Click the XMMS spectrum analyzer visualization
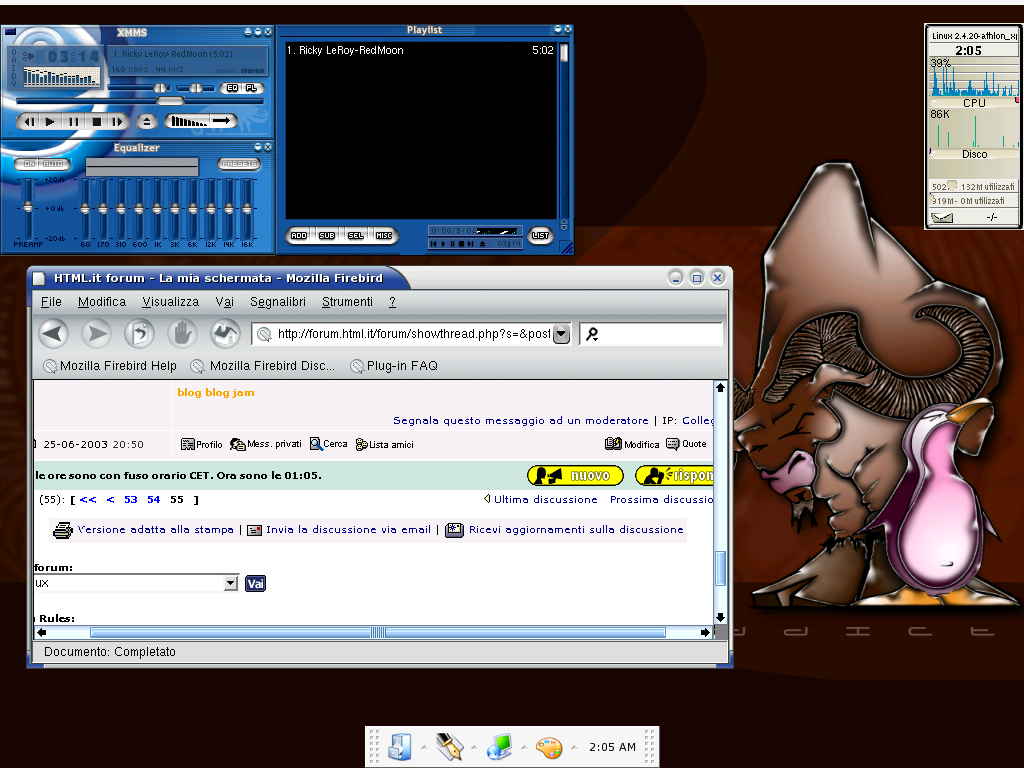 [61, 77]
